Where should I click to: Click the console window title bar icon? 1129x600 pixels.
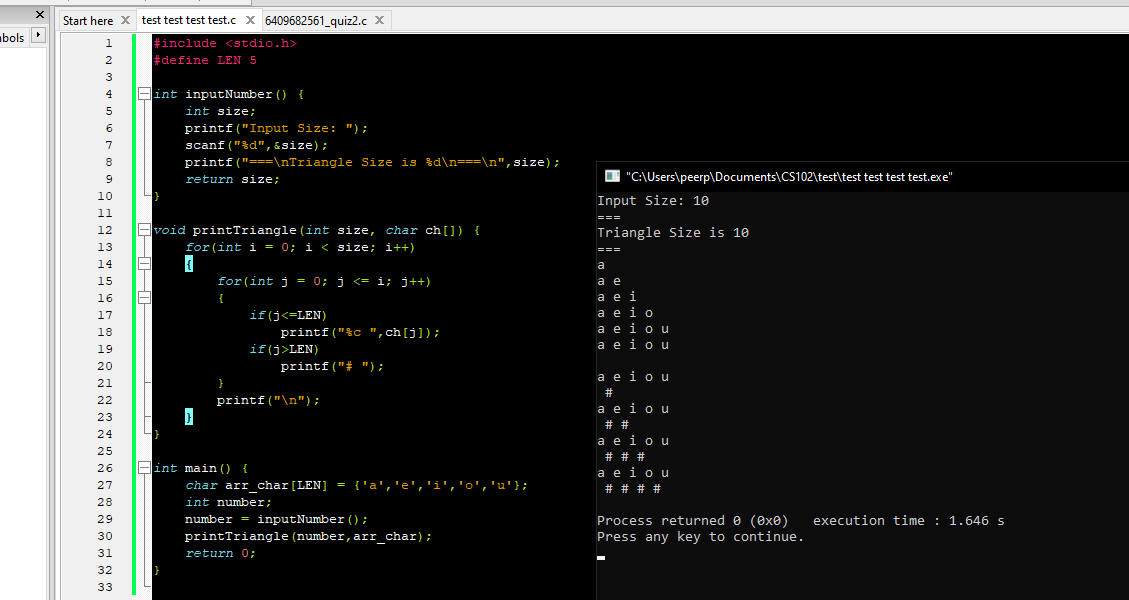612,176
